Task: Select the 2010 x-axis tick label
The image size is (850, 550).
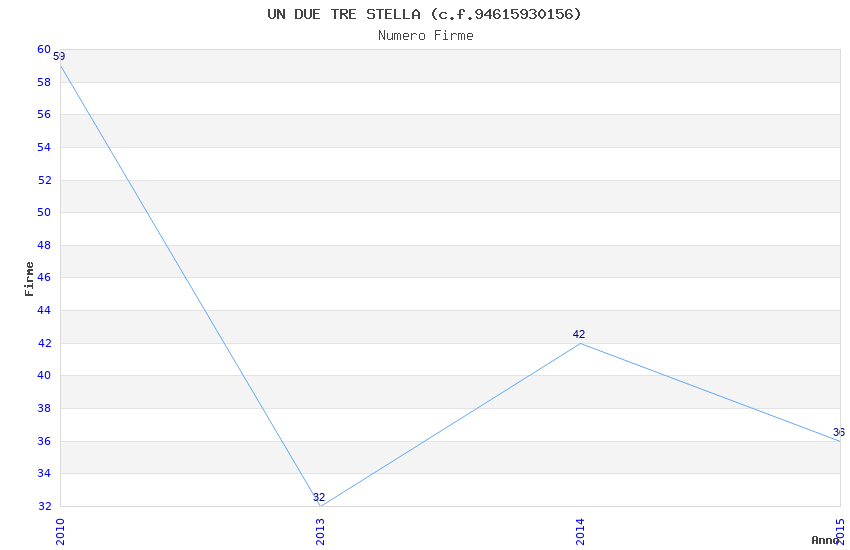Action: 60,530
